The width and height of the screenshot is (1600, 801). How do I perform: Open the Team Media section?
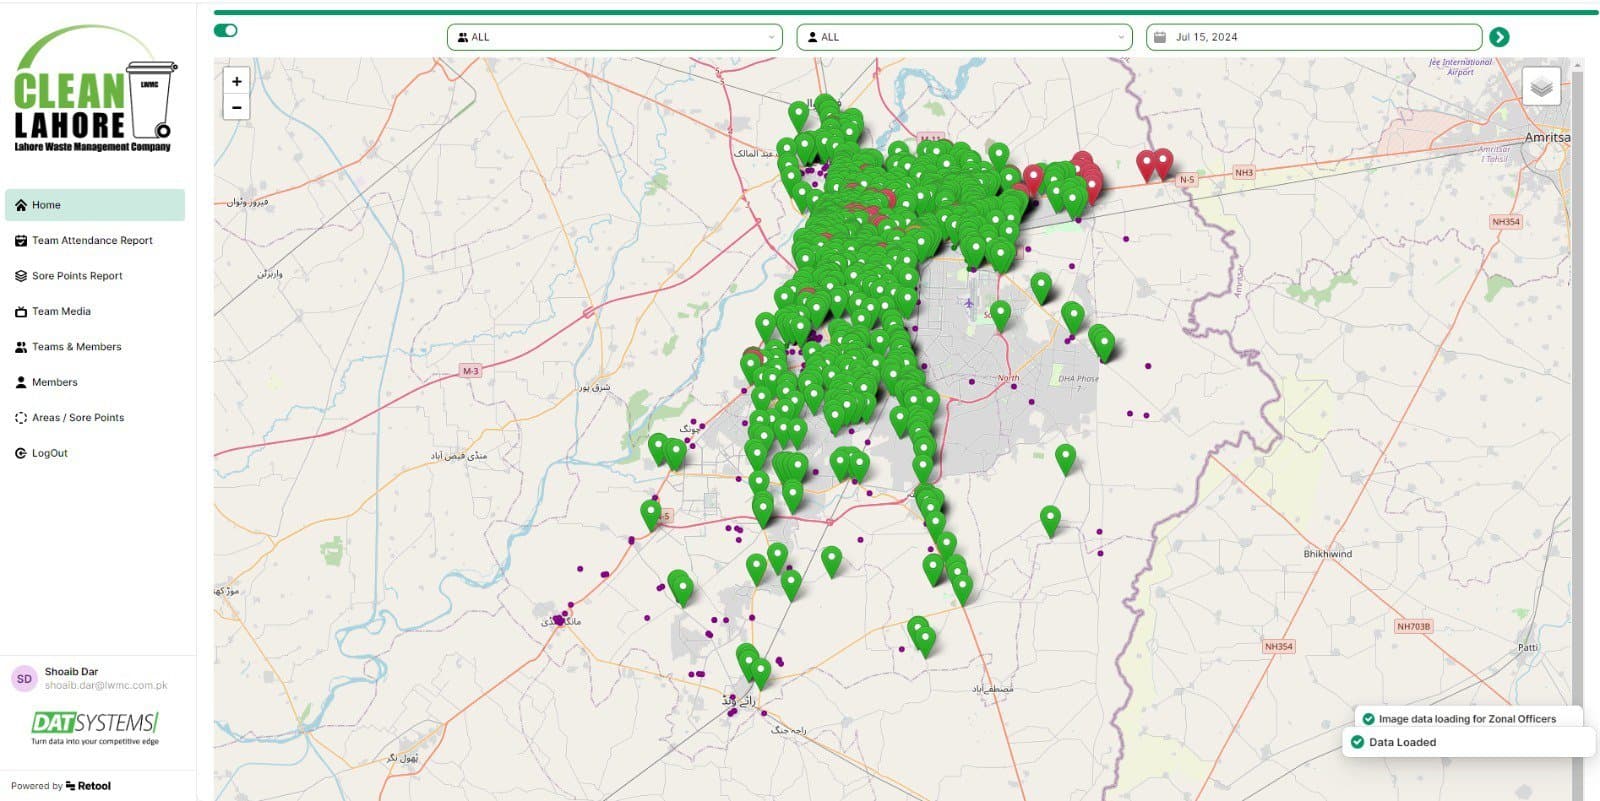pos(61,312)
